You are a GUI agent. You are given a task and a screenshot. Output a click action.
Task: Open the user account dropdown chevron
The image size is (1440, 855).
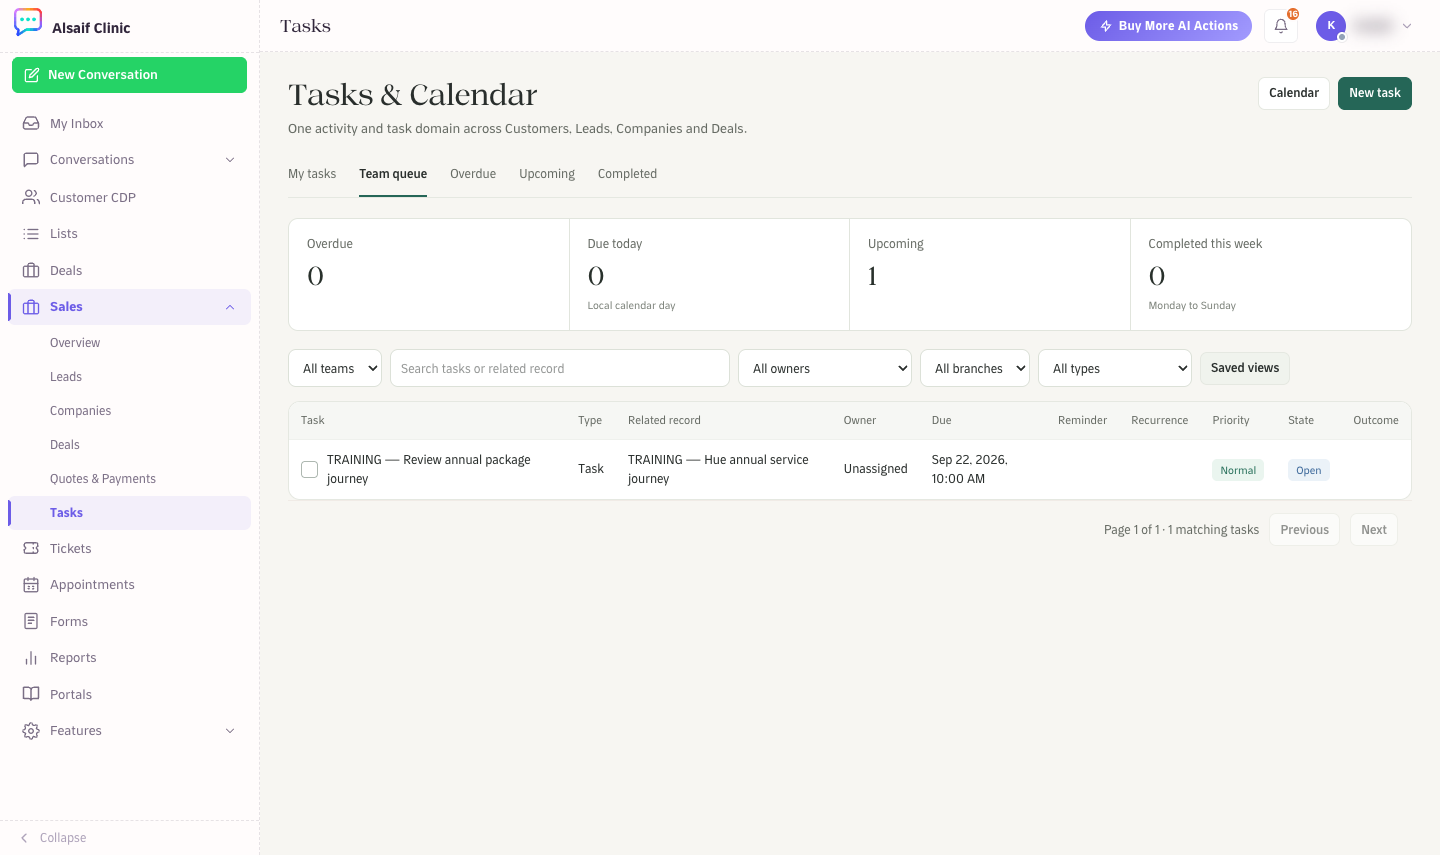point(1407,26)
